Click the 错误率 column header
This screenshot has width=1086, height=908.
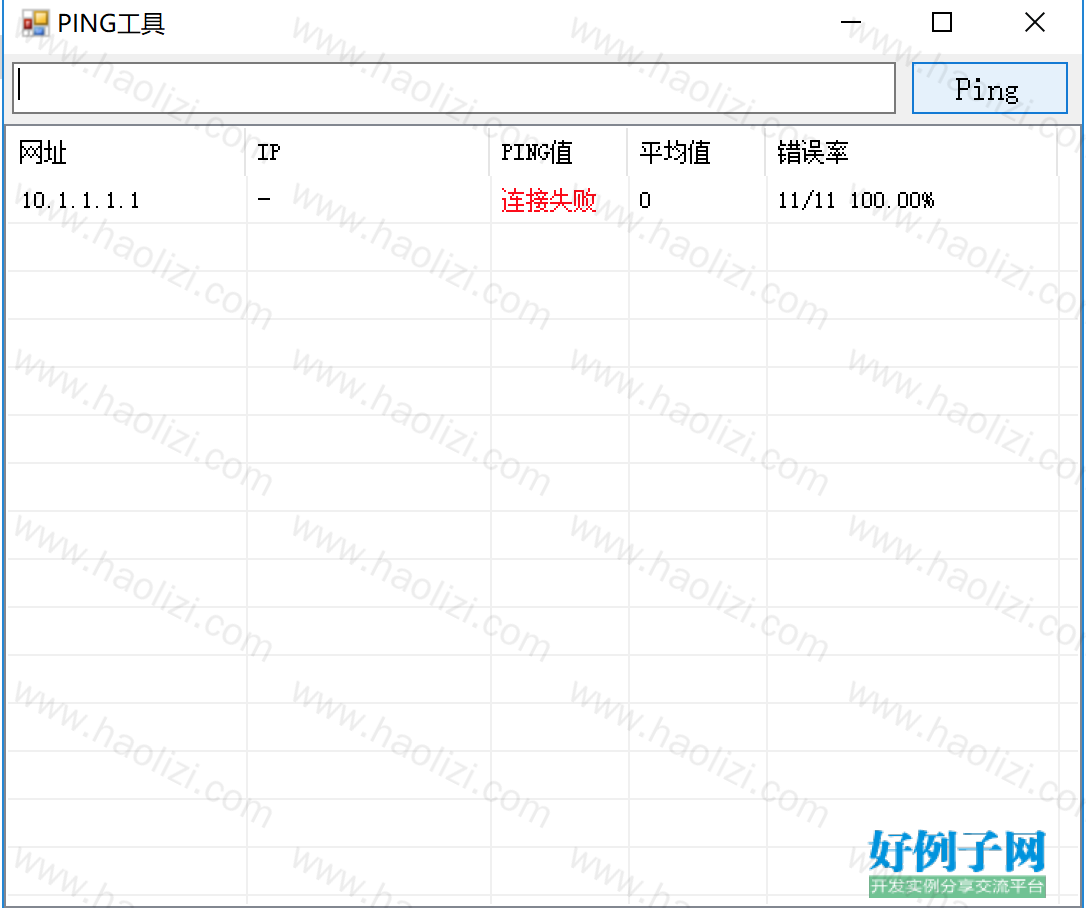coord(911,152)
